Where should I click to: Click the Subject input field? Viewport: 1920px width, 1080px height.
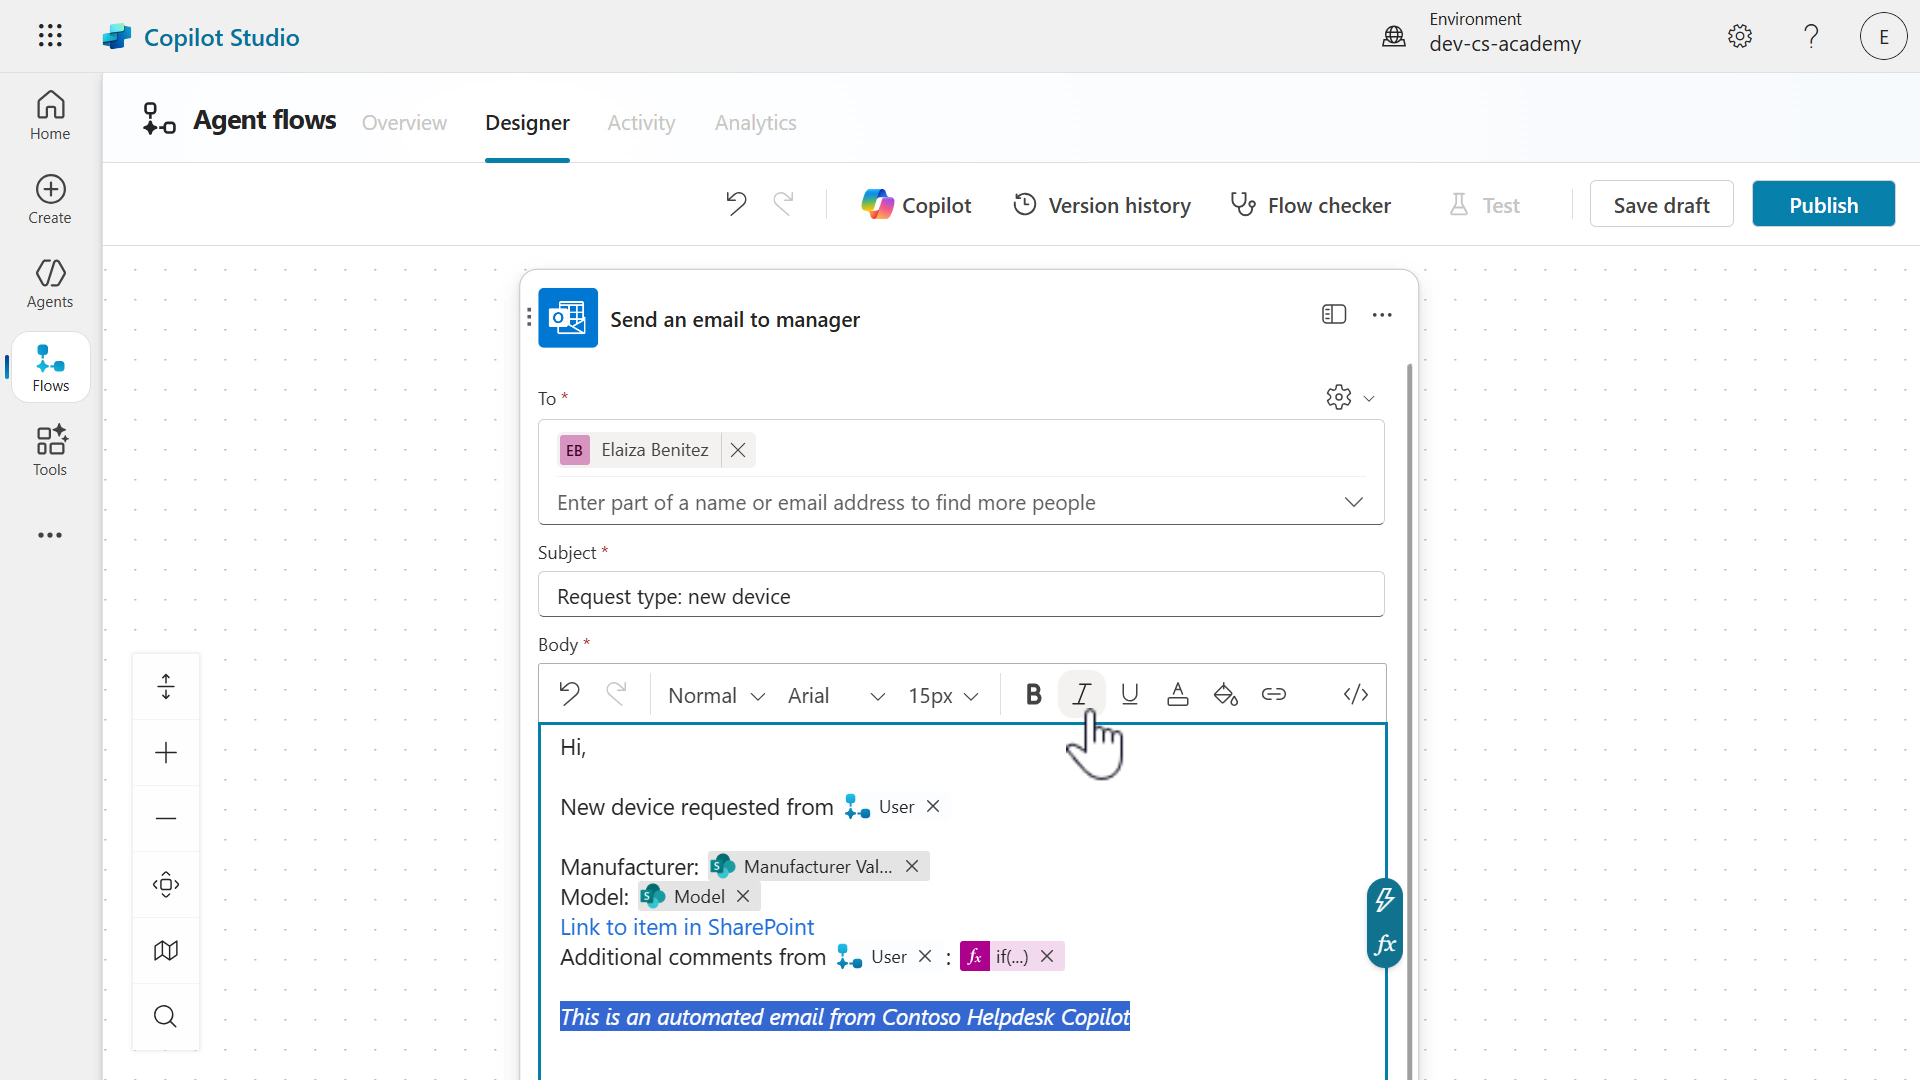pyautogui.click(x=960, y=596)
